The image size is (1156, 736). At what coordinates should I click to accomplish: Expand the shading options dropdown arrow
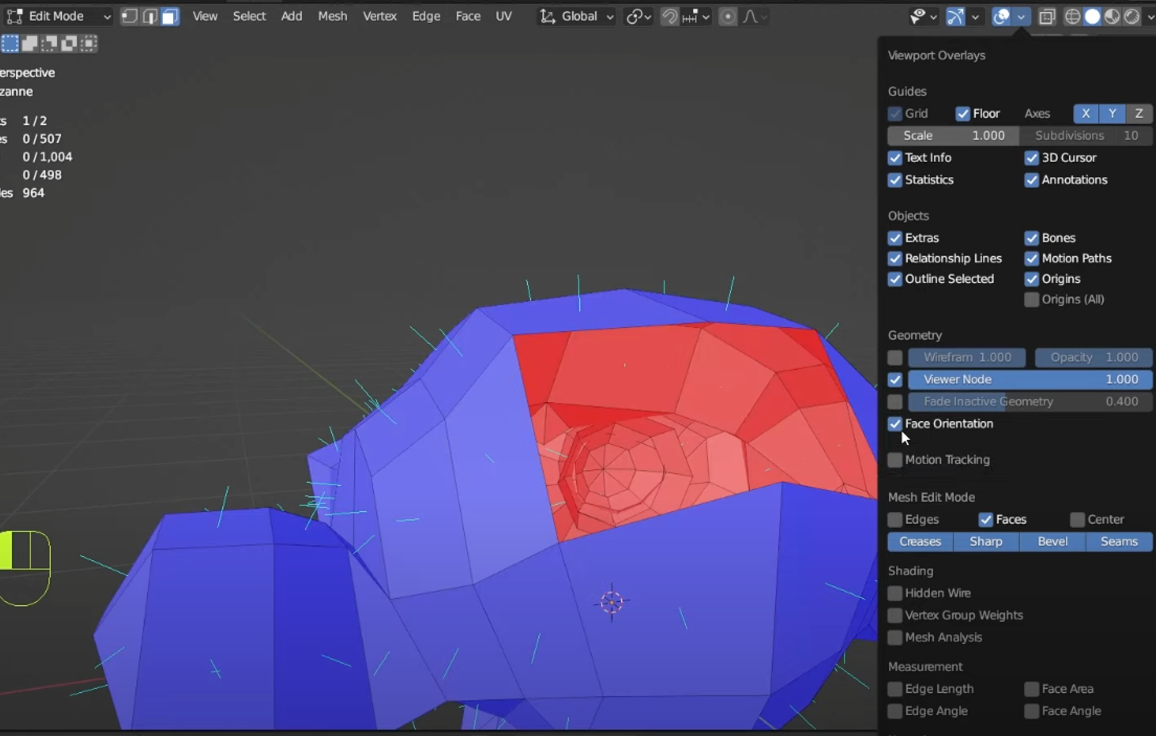tap(1149, 16)
